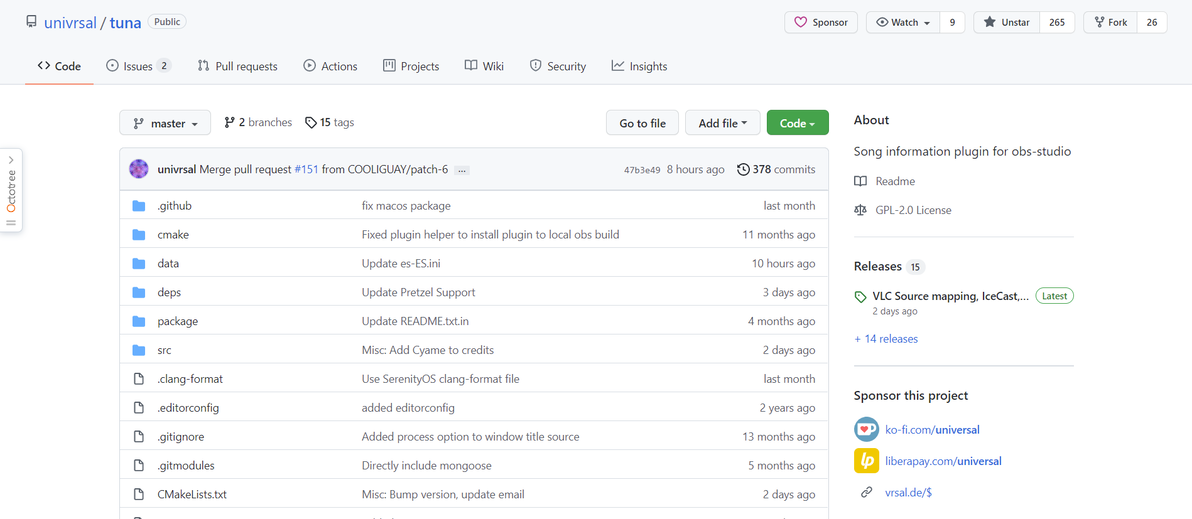This screenshot has width=1192, height=519.
Task: Open the + 14 releases link
Action: (x=885, y=339)
